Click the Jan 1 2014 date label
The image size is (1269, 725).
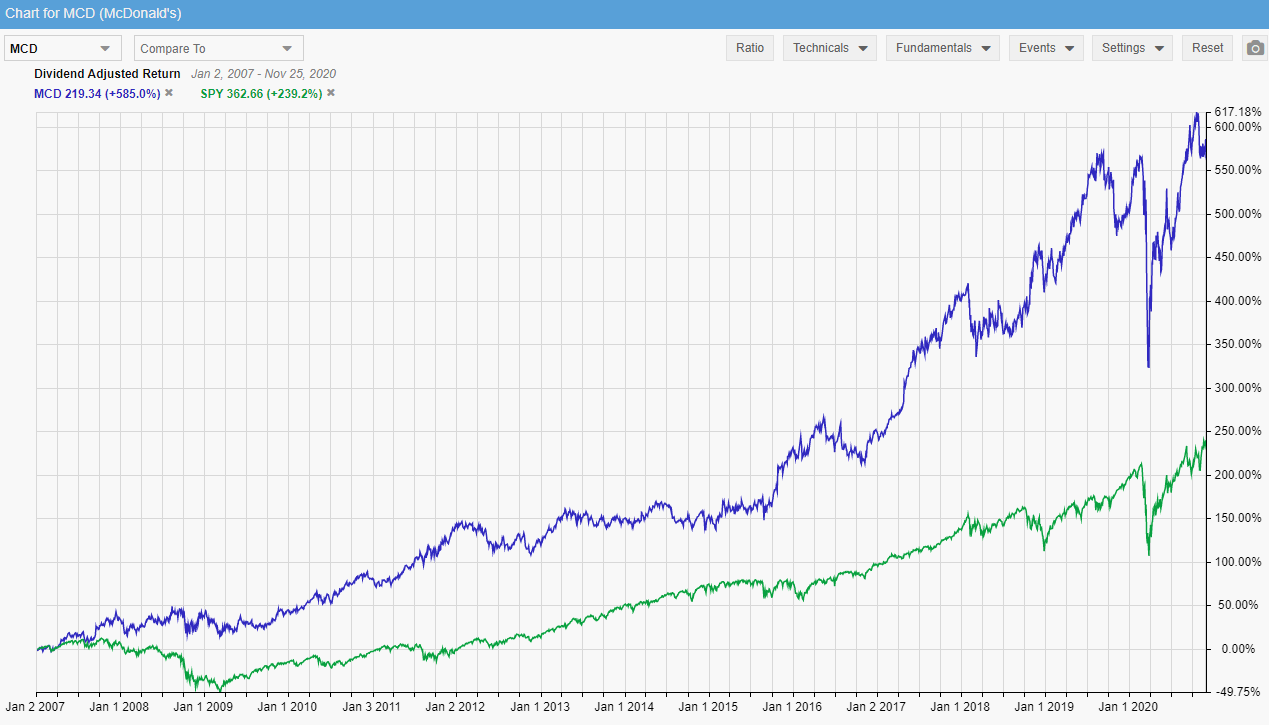(x=626, y=706)
